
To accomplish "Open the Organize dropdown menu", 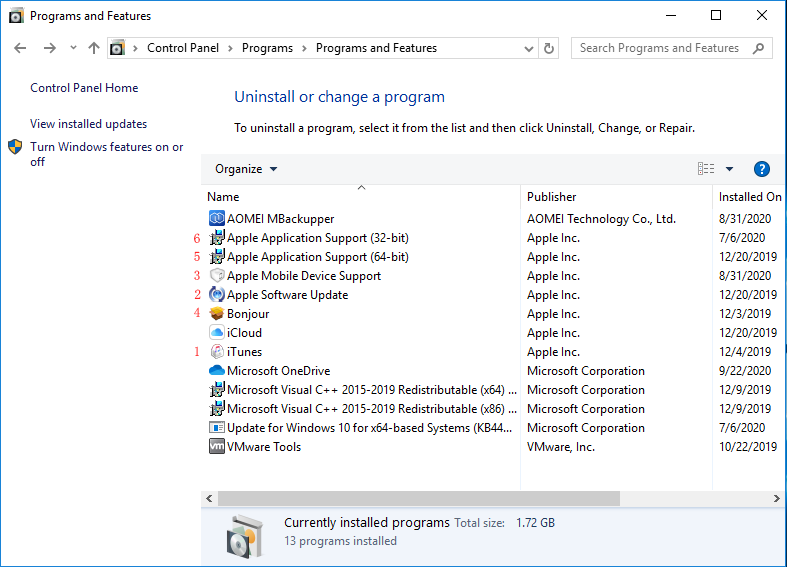I will [246, 169].
